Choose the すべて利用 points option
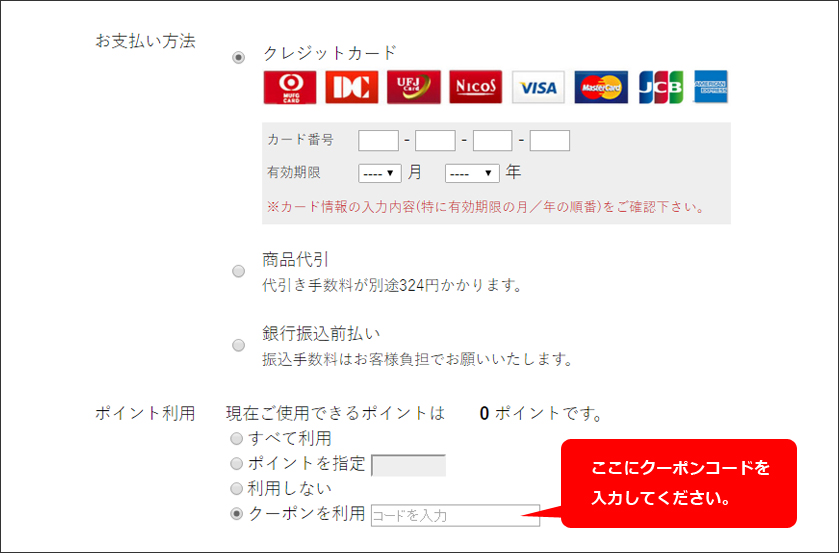Viewport: 839px width, 553px height. (x=236, y=439)
